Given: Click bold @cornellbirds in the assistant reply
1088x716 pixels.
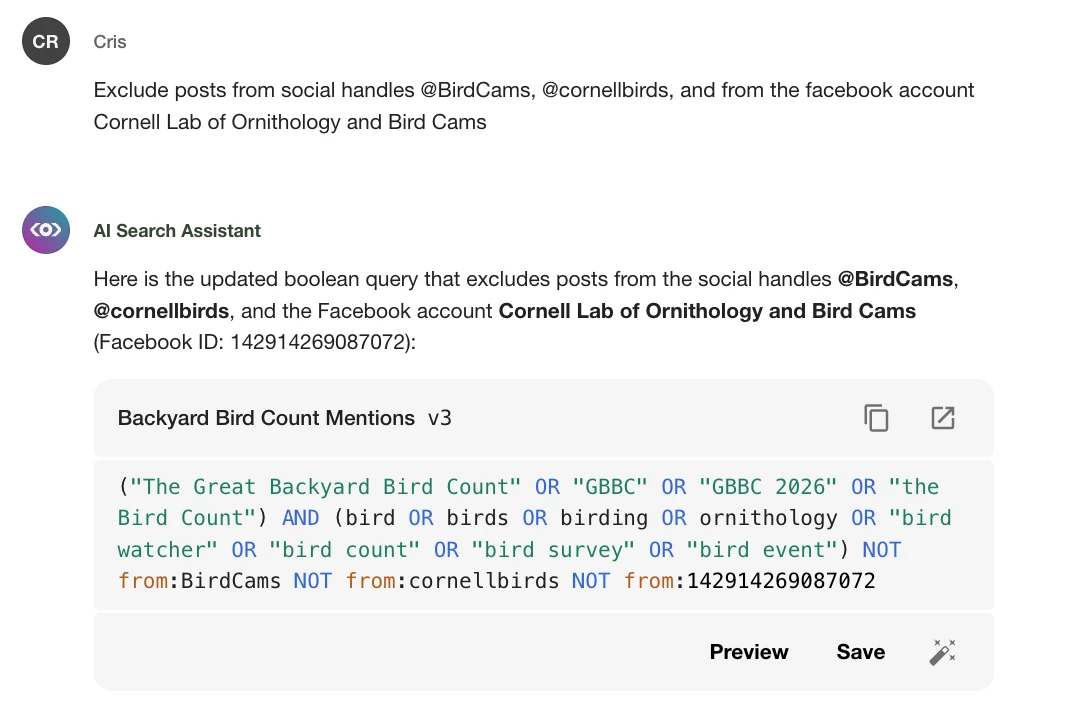Looking at the screenshot, I should click(x=161, y=311).
